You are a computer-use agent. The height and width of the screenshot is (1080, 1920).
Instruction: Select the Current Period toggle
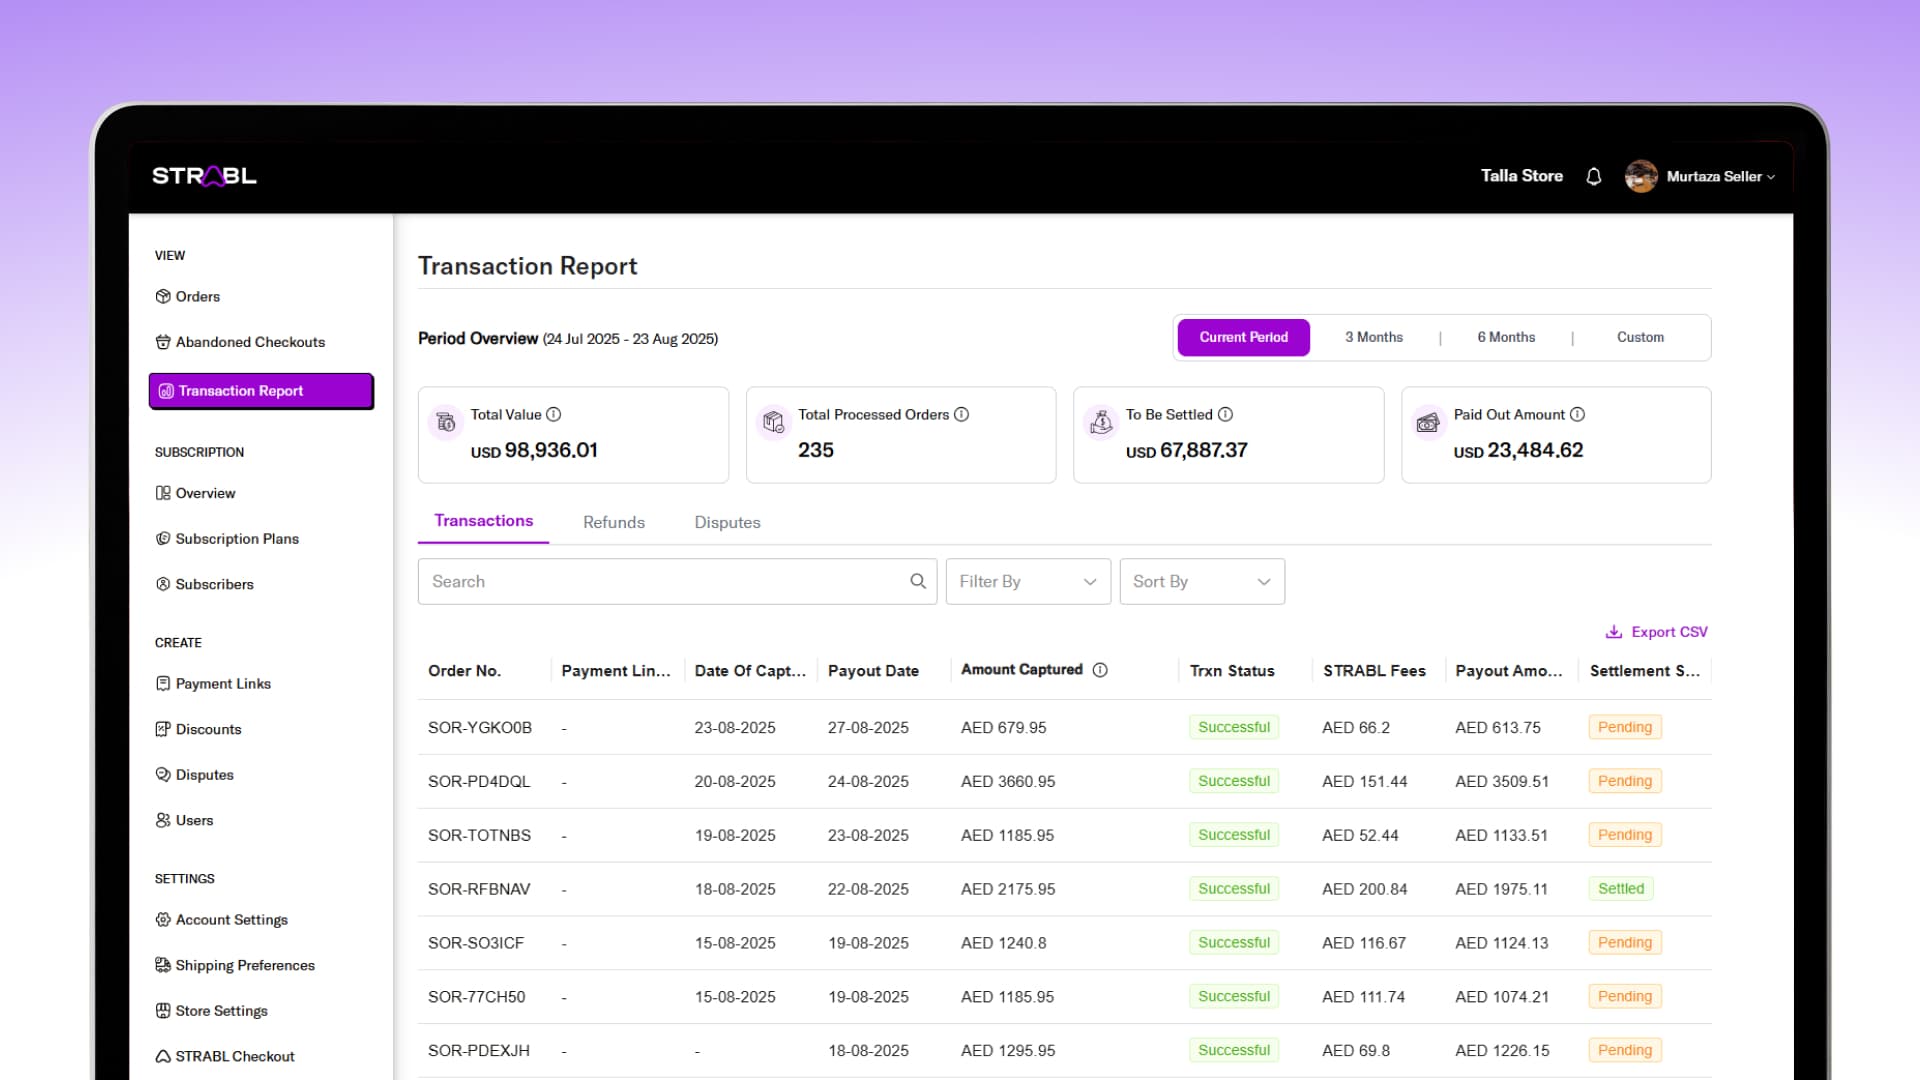tap(1243, 337)
